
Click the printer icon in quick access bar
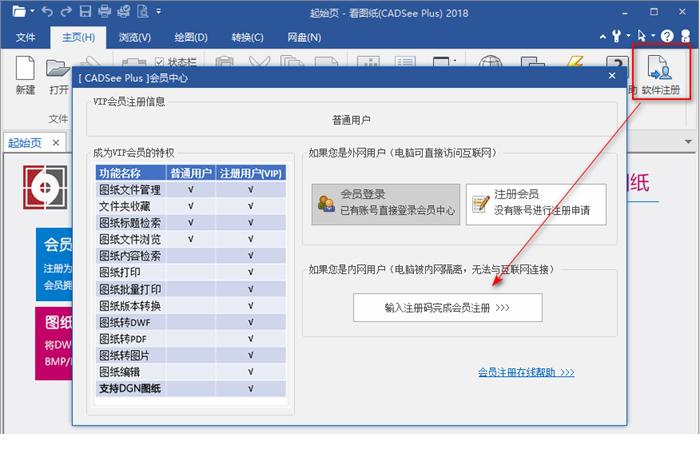pyautogui.click(x=104, y=11)
